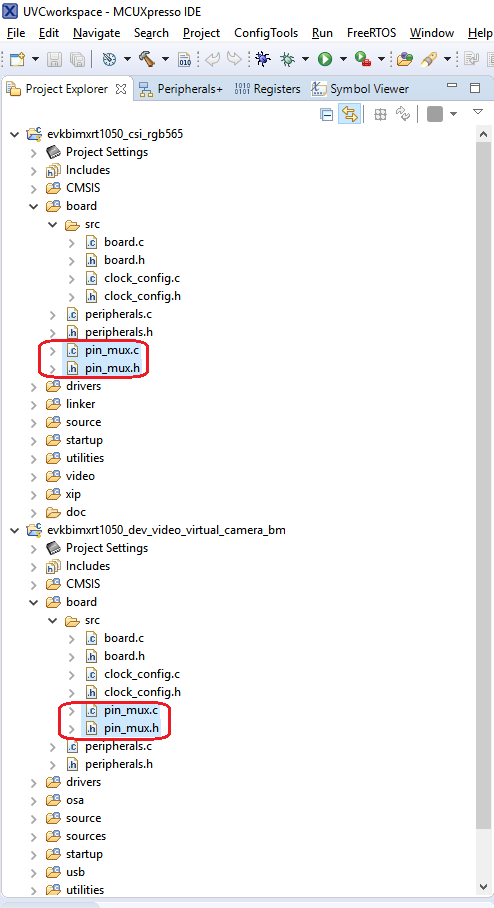Minimize the Project Explorer panel
This screenshot has width=494, height=908.
pos(452,86)
